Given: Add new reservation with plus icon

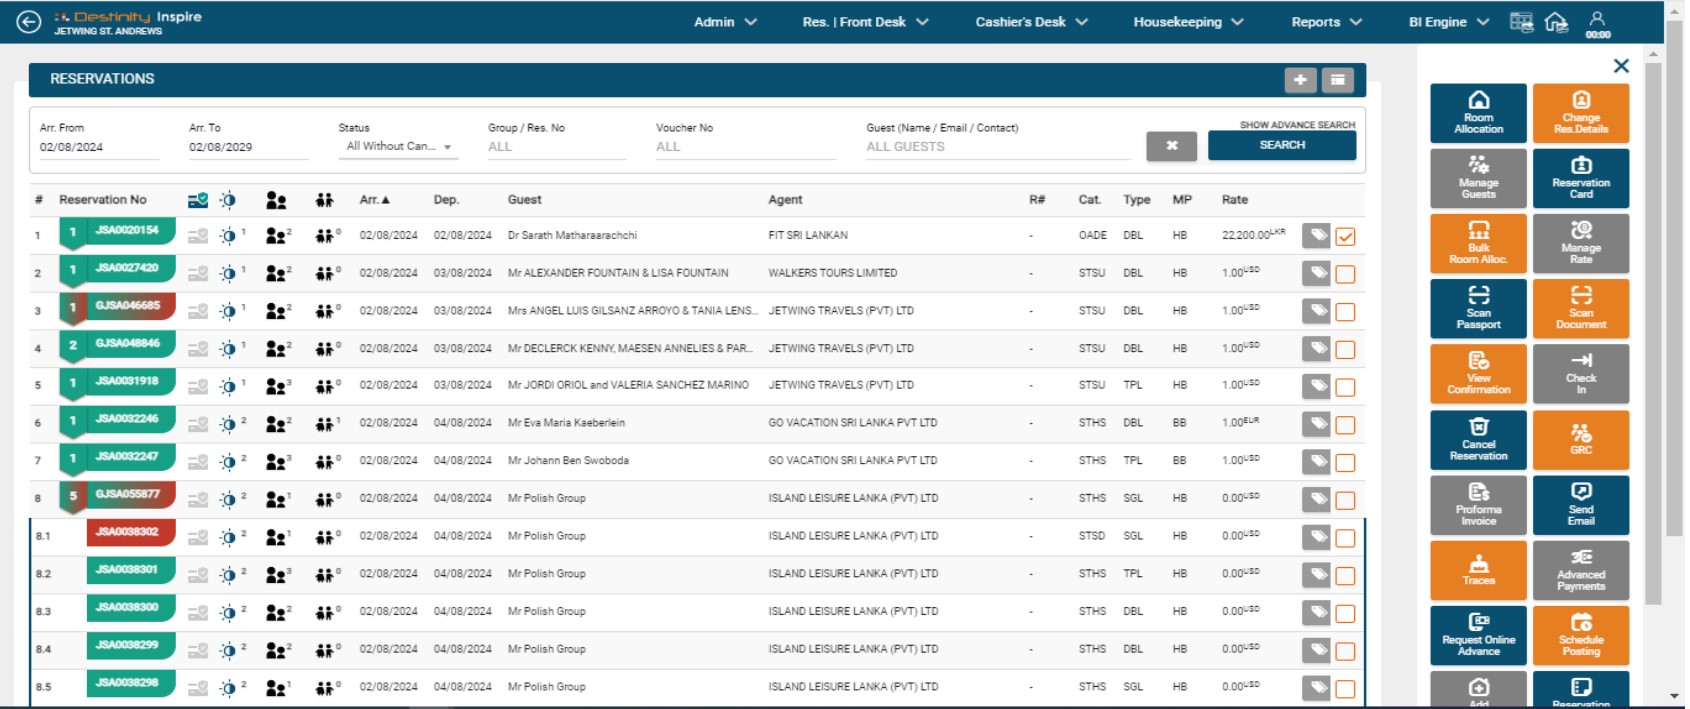Looking at the screenshot, I should (1299, 80).
